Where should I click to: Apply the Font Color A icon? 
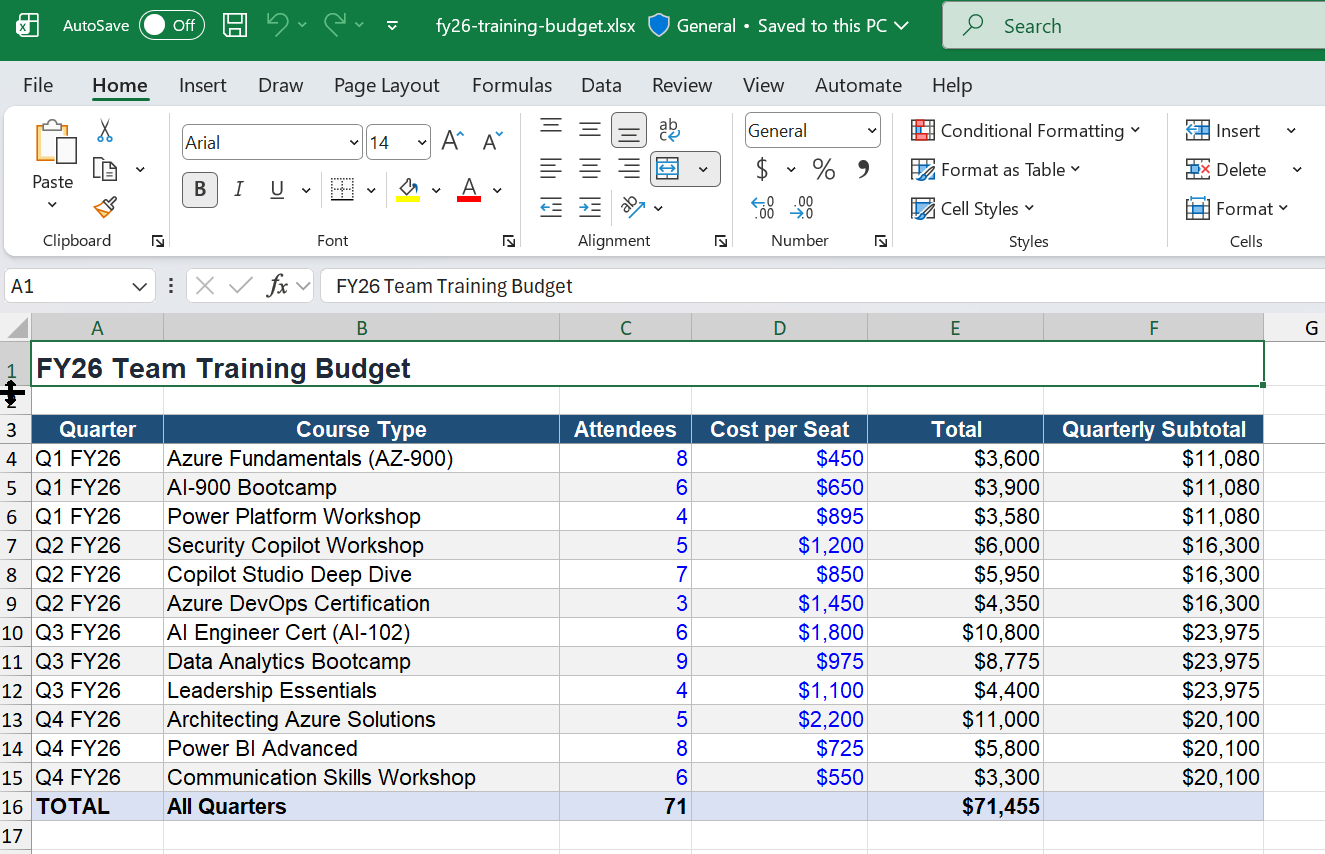pos(469,189)
